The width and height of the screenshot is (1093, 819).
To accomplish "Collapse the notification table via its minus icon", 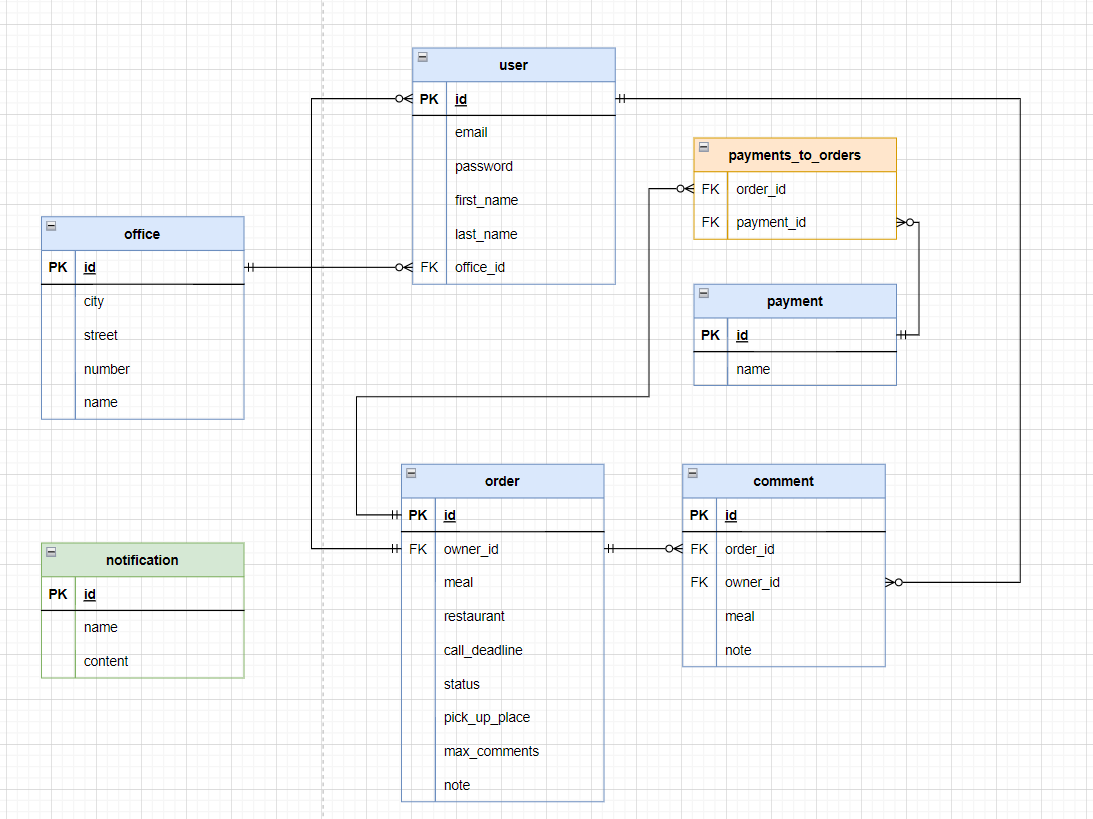I will [50, 553].
